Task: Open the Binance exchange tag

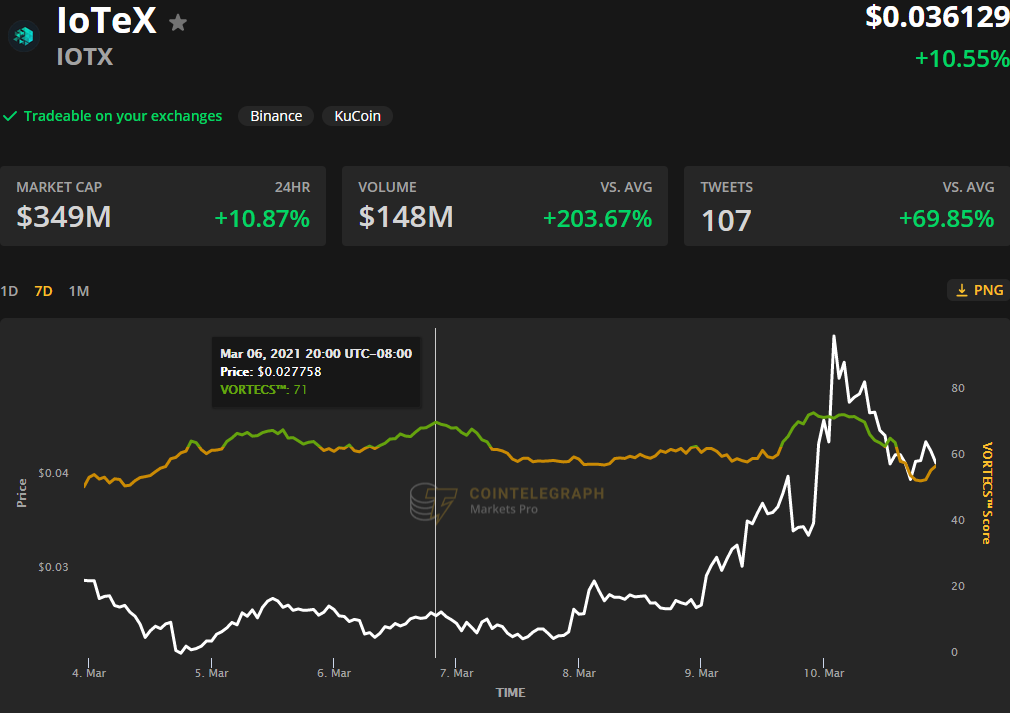Action: [276, 116]
